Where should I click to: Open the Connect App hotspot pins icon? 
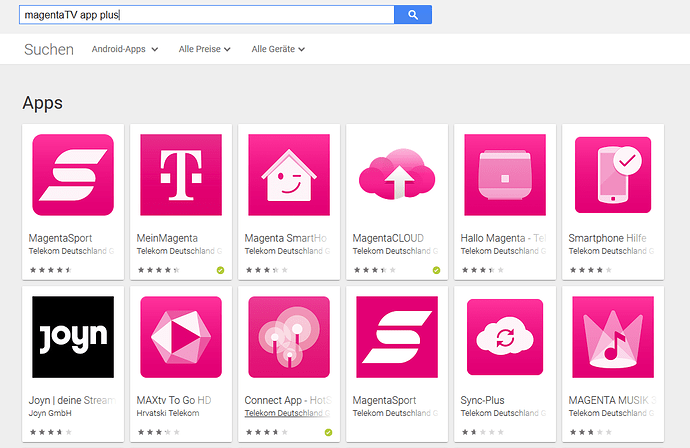[289, 337]
